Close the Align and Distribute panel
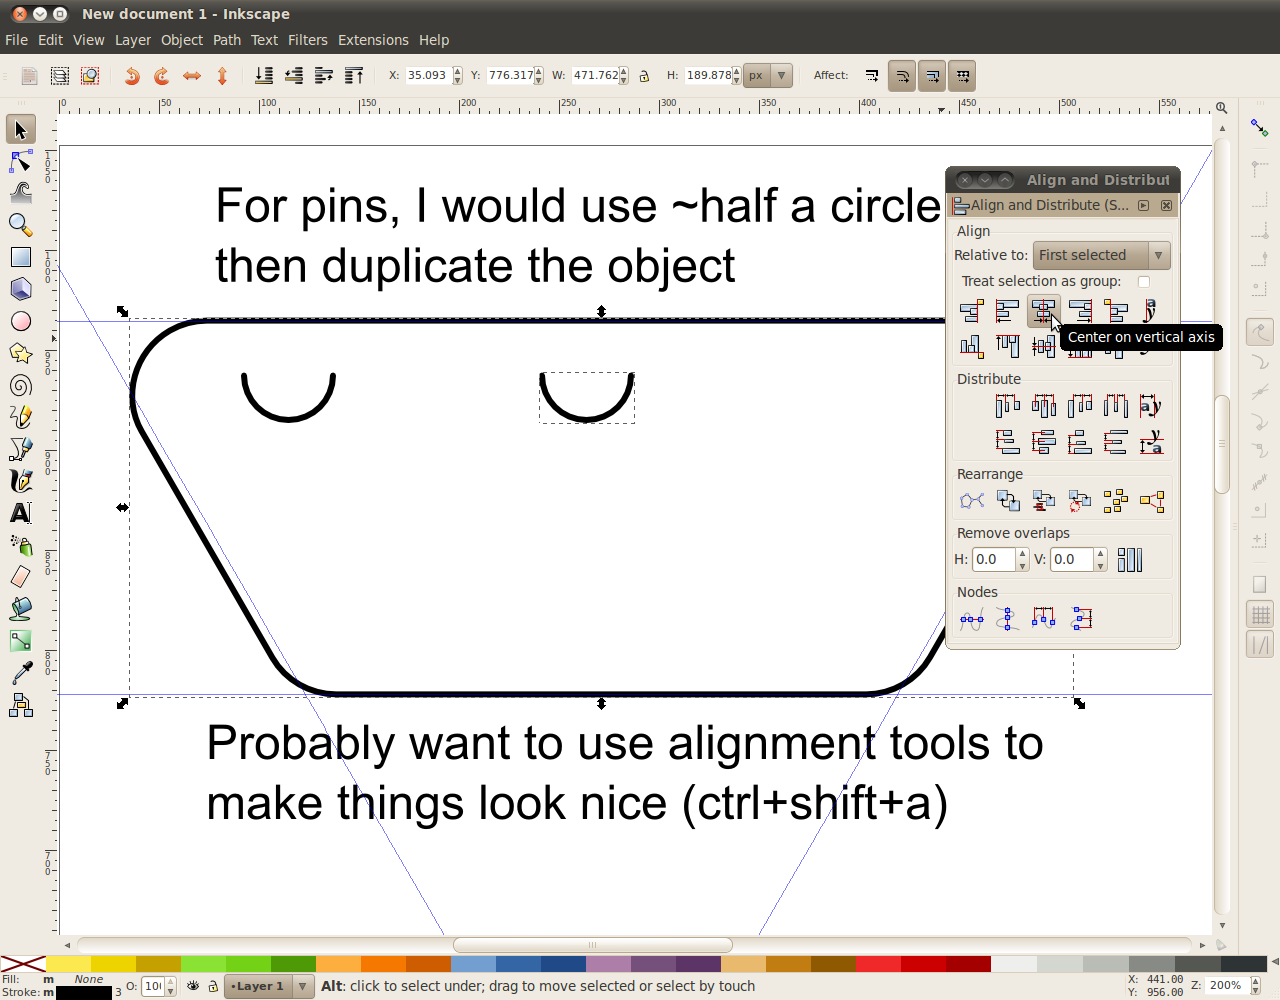1280x1000 pixels. point(1166,205)
